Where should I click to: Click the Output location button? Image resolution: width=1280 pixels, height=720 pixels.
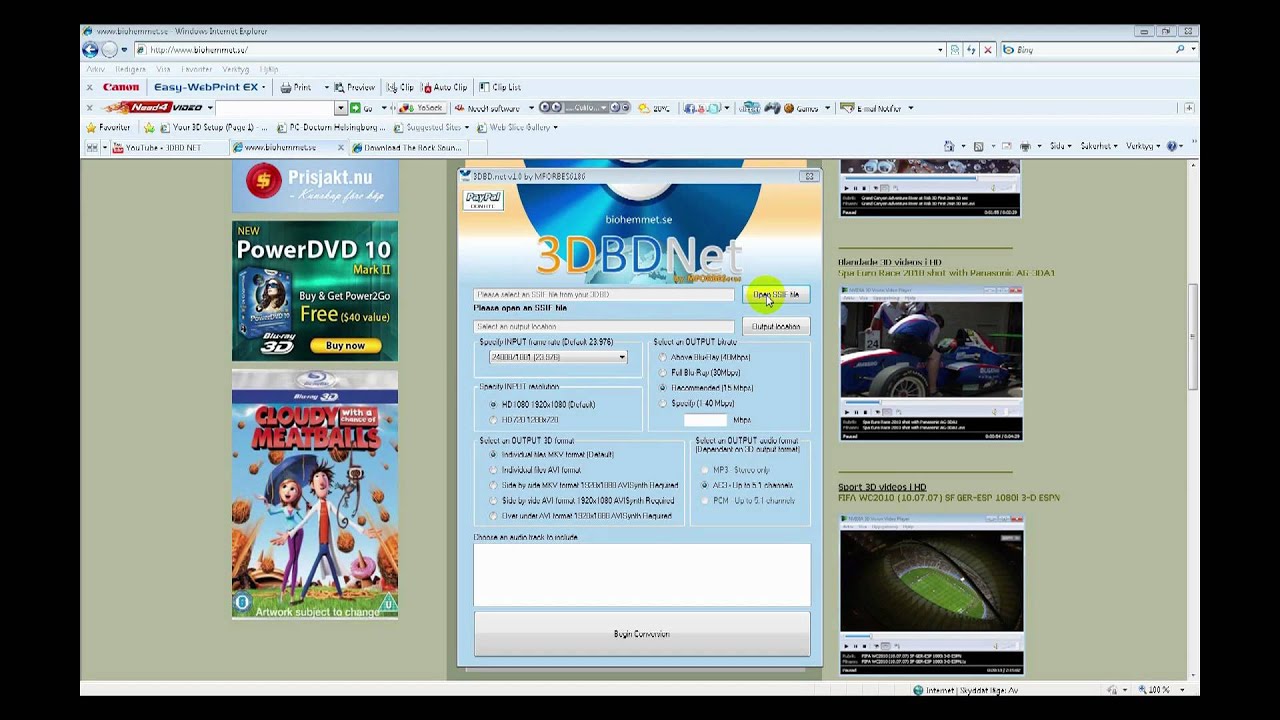click(x=776, y=327)
